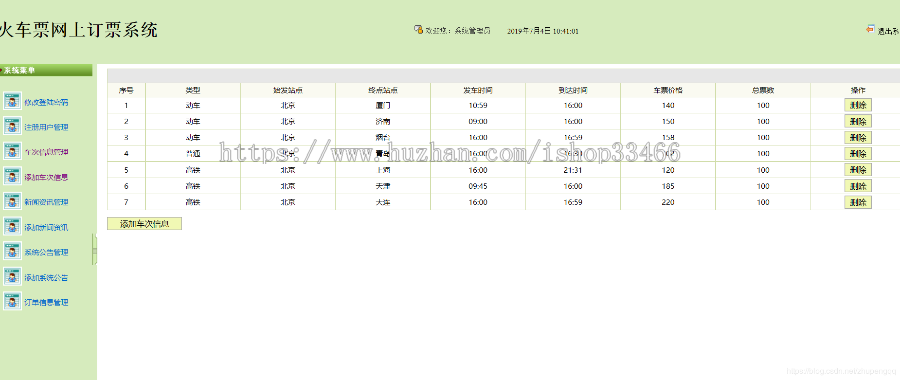Click the 添加车次信息 button below the table
The width and height of the screenshot is (900, 380).
coord(144,224)
